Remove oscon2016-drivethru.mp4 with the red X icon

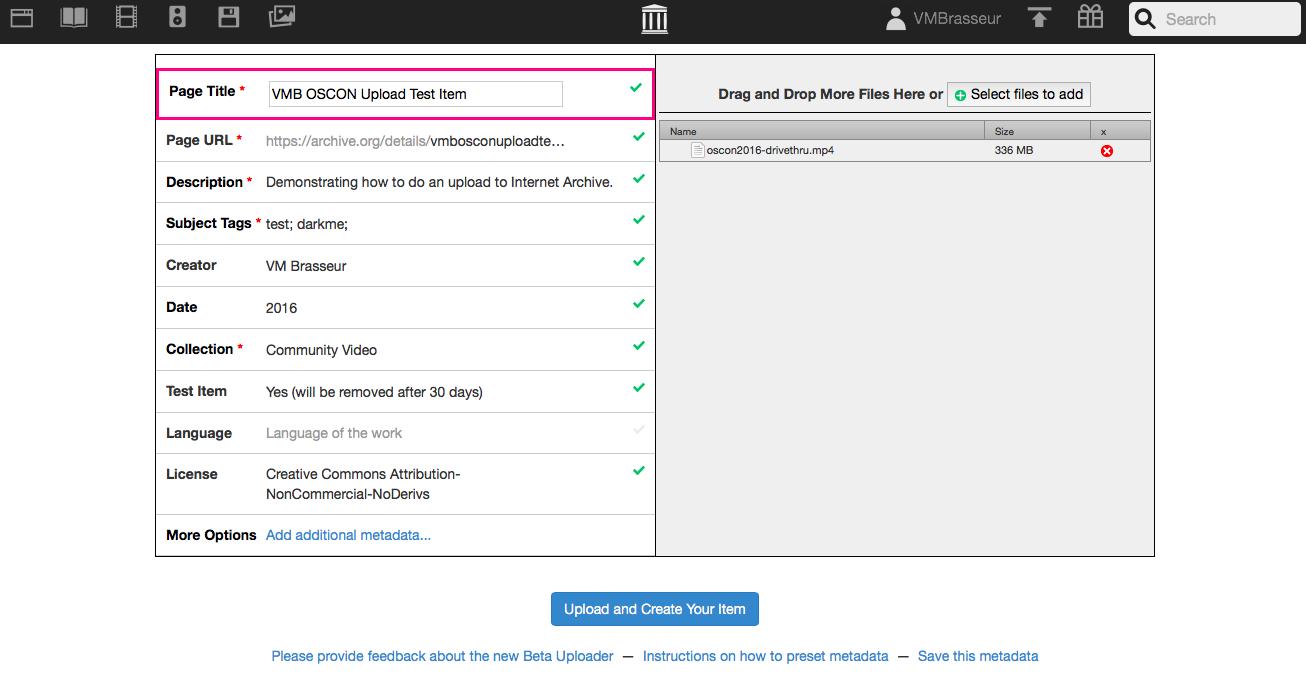click(1107, 151)
